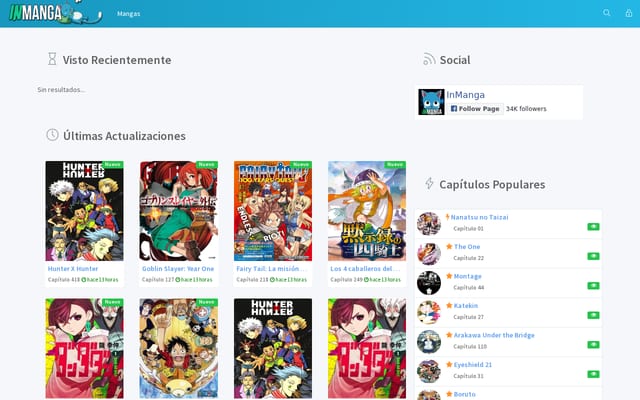The width and height of the screenshot is (640, 400).
Task: Click the Goblin Slayer cover image
Action: point(178,211)
